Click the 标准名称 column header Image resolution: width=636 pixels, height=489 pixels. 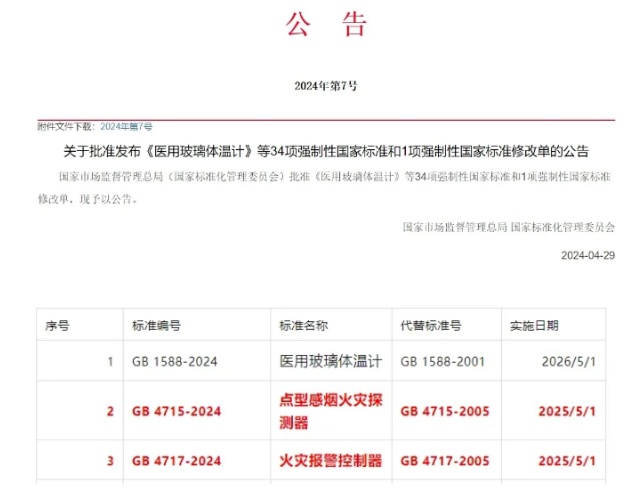pyautogui.click(x=303, y=326)
